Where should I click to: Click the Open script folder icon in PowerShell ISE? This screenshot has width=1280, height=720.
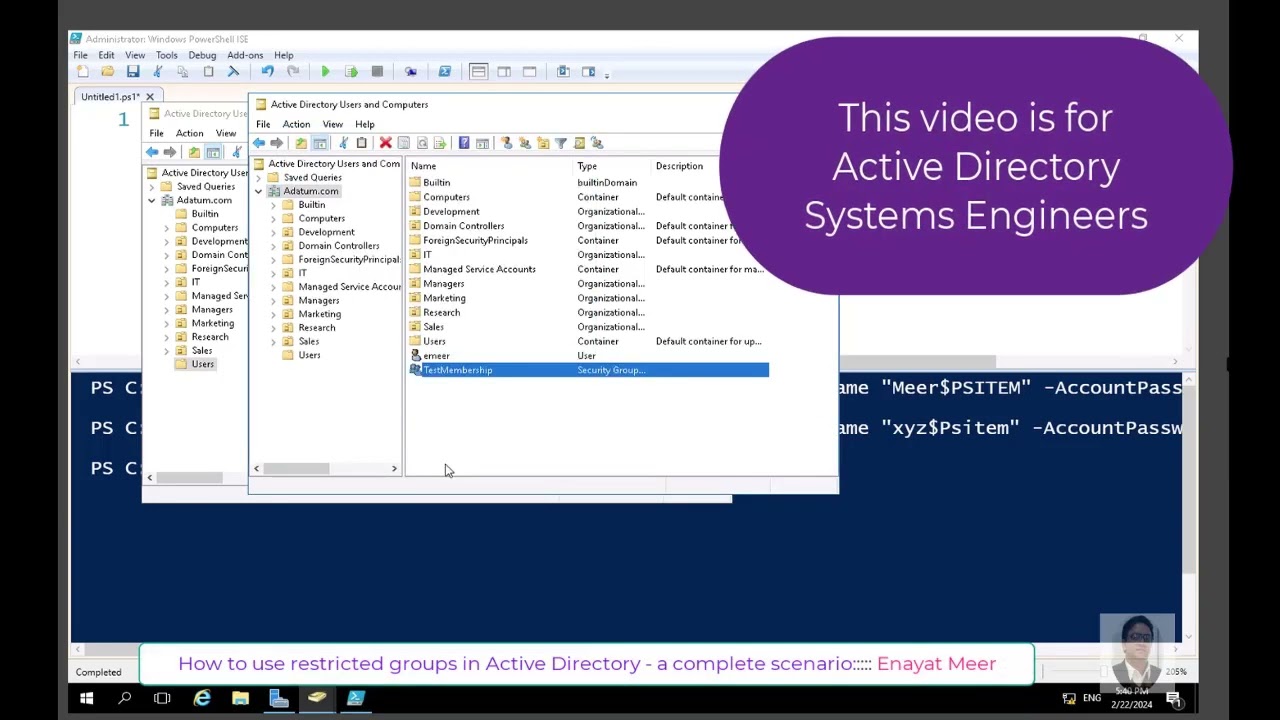pyautogui.click(x=107, y=72)
